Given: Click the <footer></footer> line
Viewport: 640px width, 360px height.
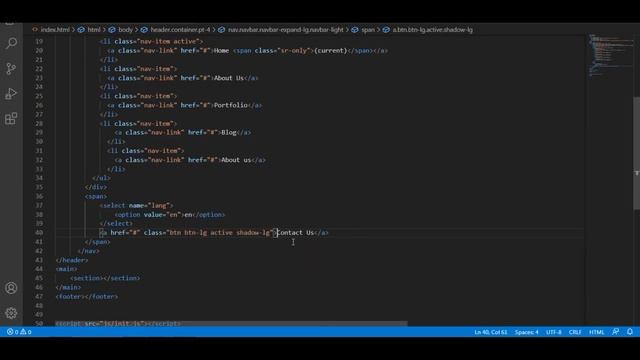Looking at the screenshot, I should (87, 297).
